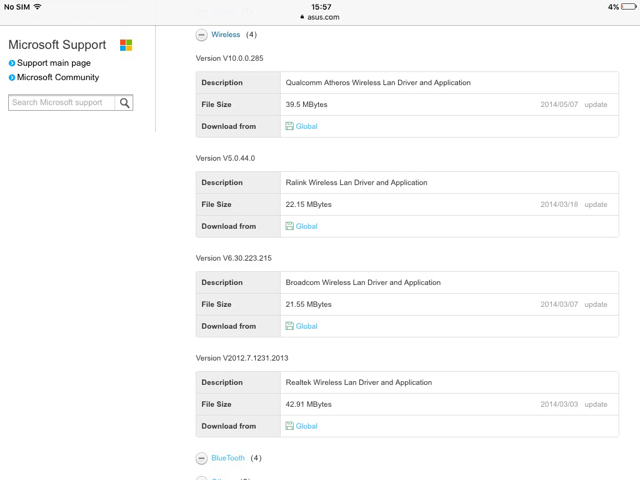Select text Version V6.30.223.215
This screenshot has width=640, height=480.
click(233, 258)
